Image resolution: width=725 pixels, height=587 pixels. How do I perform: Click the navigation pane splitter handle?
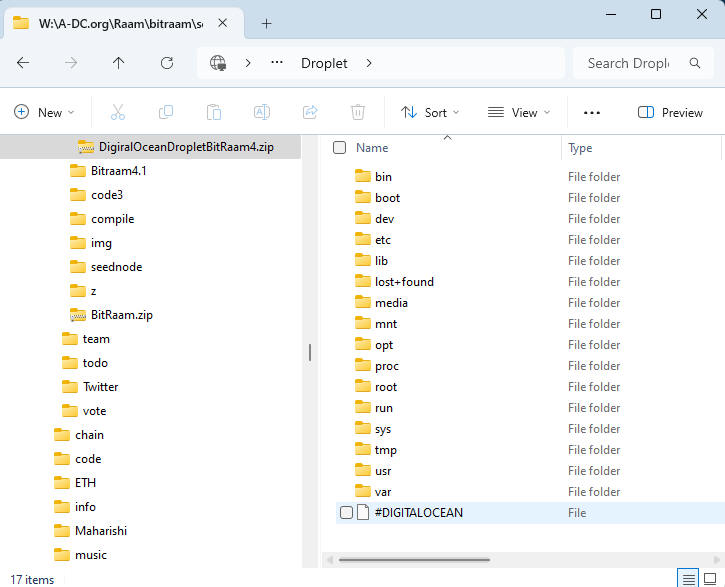coord(309,353)
